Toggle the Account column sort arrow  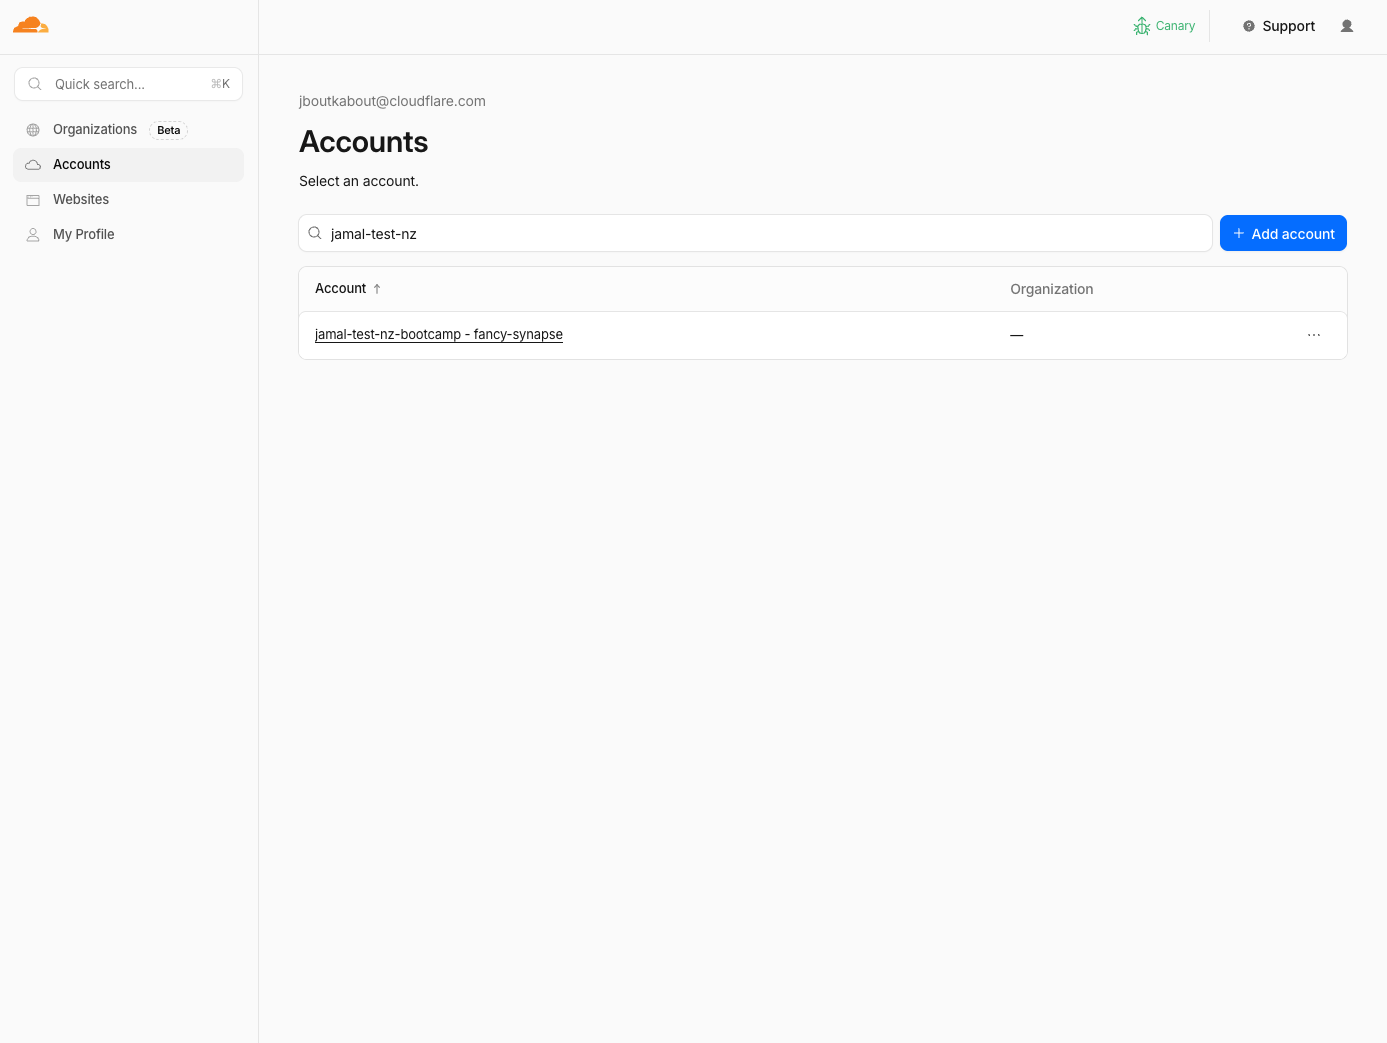377,289
